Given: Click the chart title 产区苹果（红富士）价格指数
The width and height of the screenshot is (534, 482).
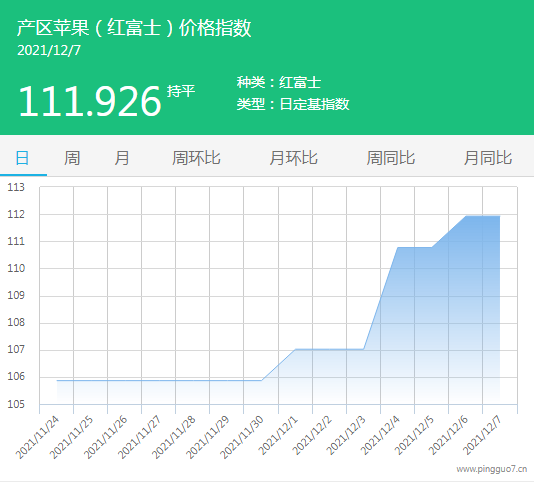Looking at the screenshot, I should pyautogui.click(x=134, y=28).
